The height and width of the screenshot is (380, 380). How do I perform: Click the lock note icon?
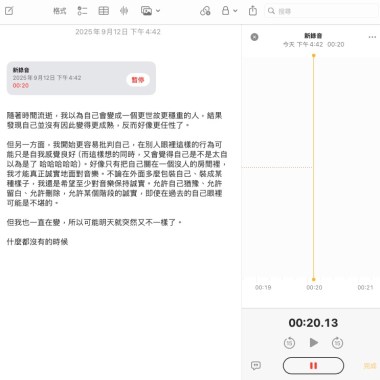pos(226,11)
